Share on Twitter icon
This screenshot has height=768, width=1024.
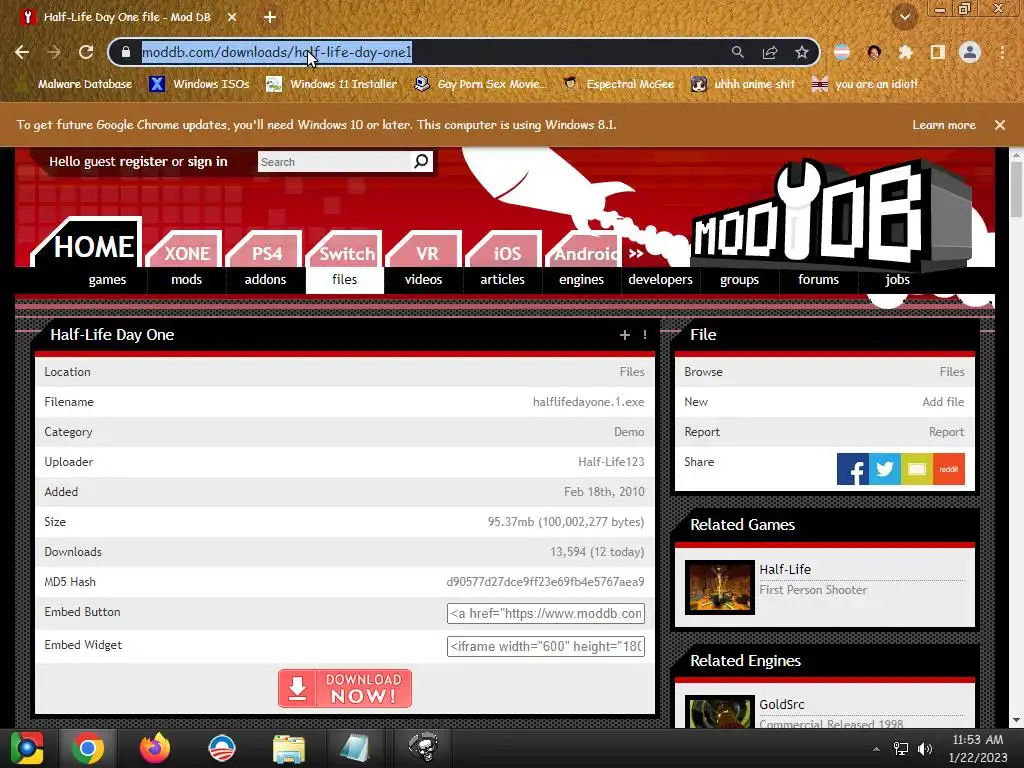884,469
